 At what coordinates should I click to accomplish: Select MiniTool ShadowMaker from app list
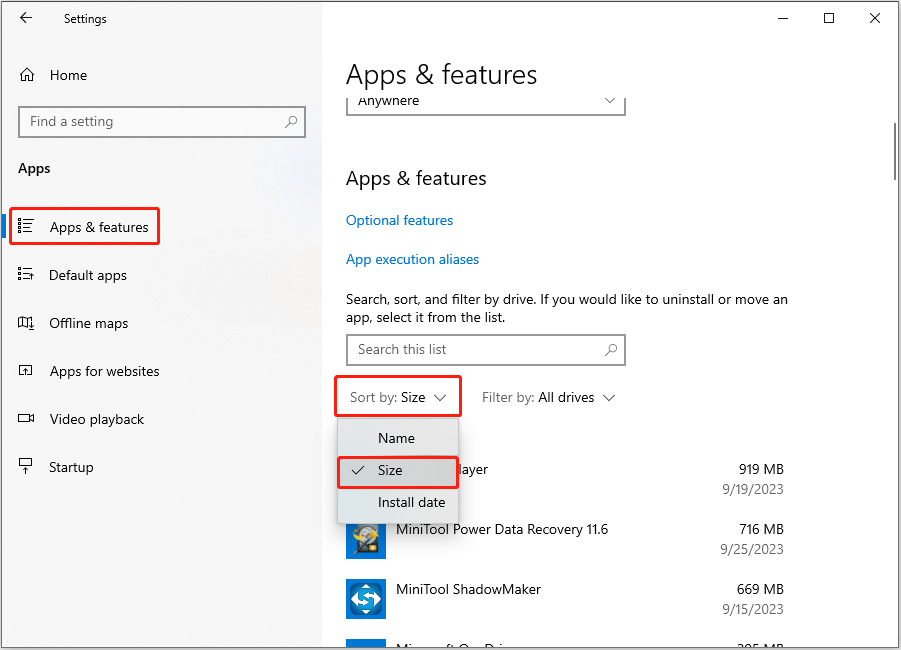tap(468, 589)
